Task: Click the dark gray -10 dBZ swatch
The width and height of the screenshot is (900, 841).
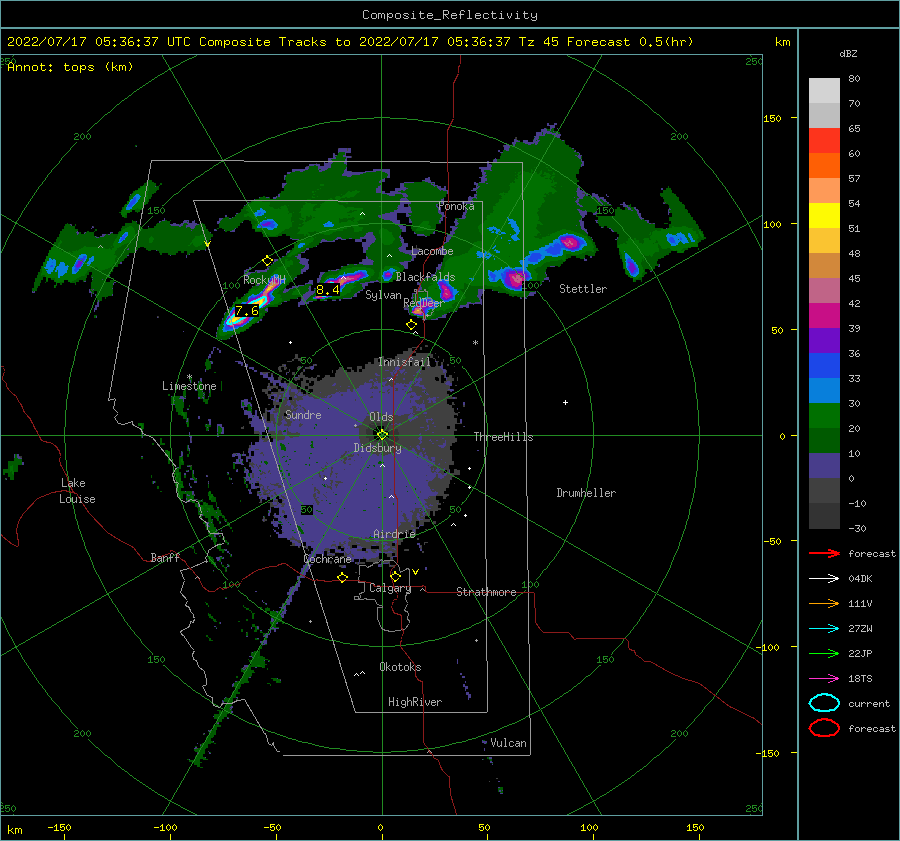Action: tap(824, 515)
